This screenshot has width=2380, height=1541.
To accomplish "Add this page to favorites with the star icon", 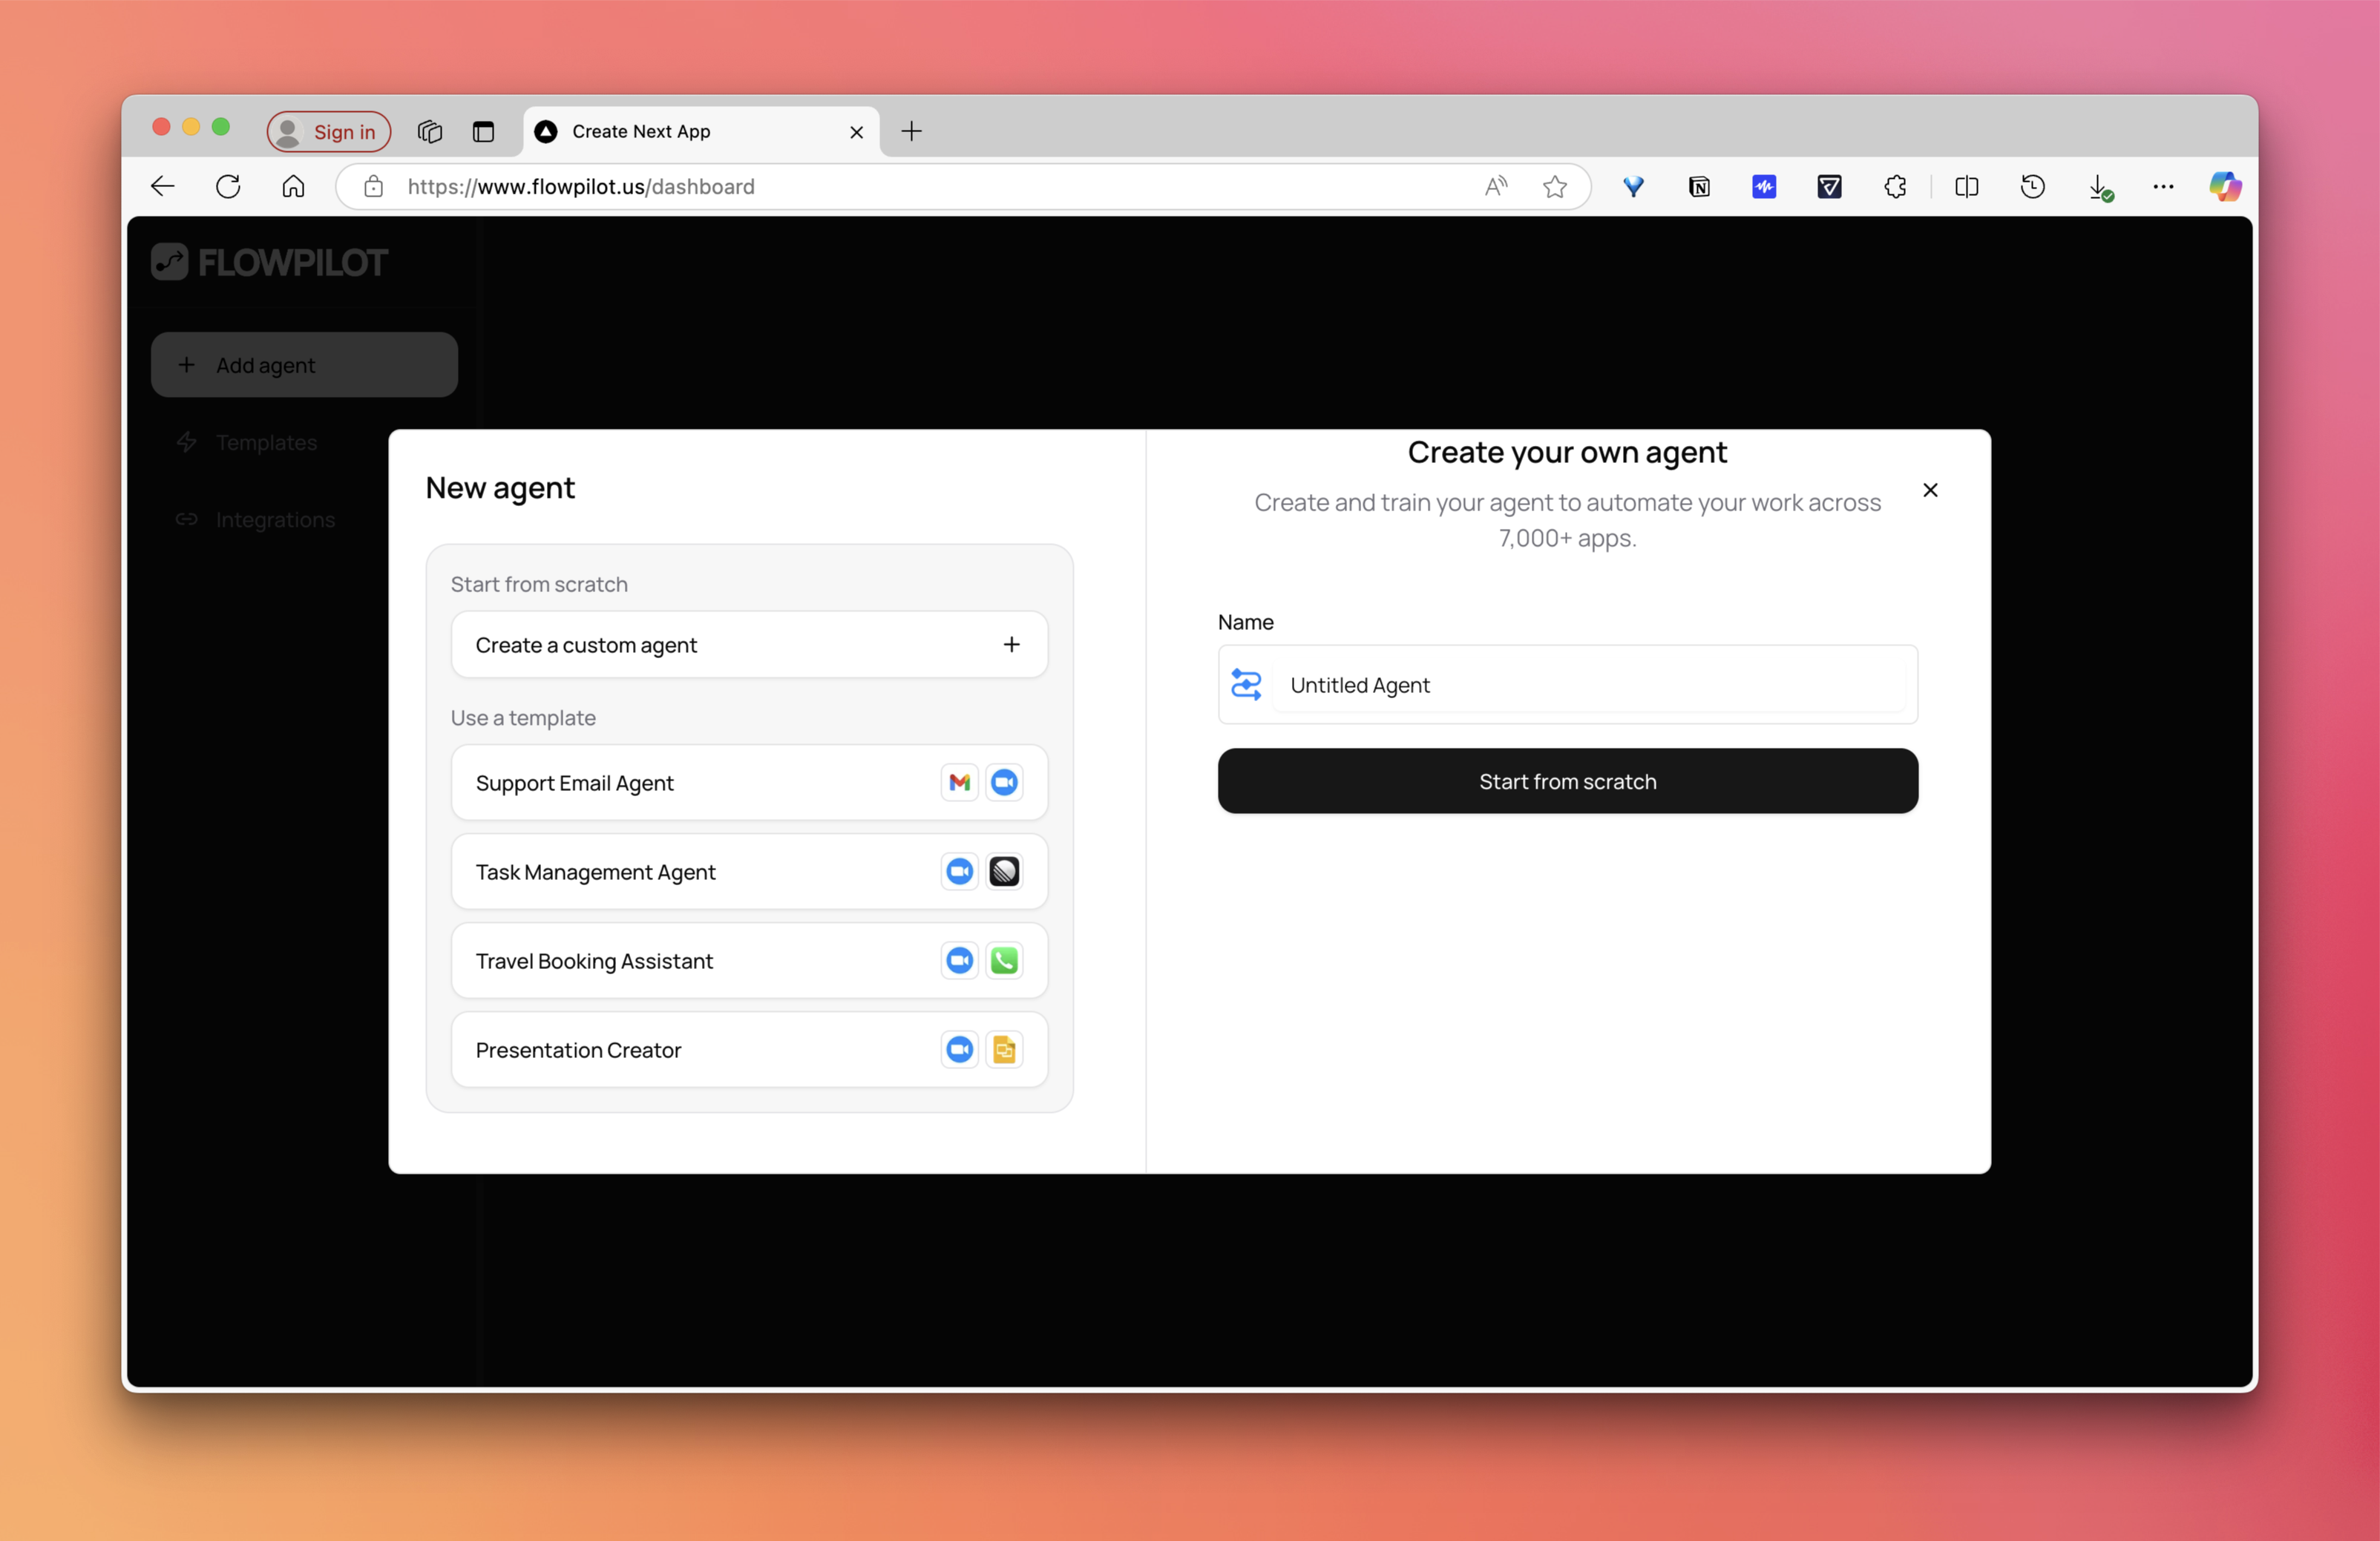I will [1554, 187].
